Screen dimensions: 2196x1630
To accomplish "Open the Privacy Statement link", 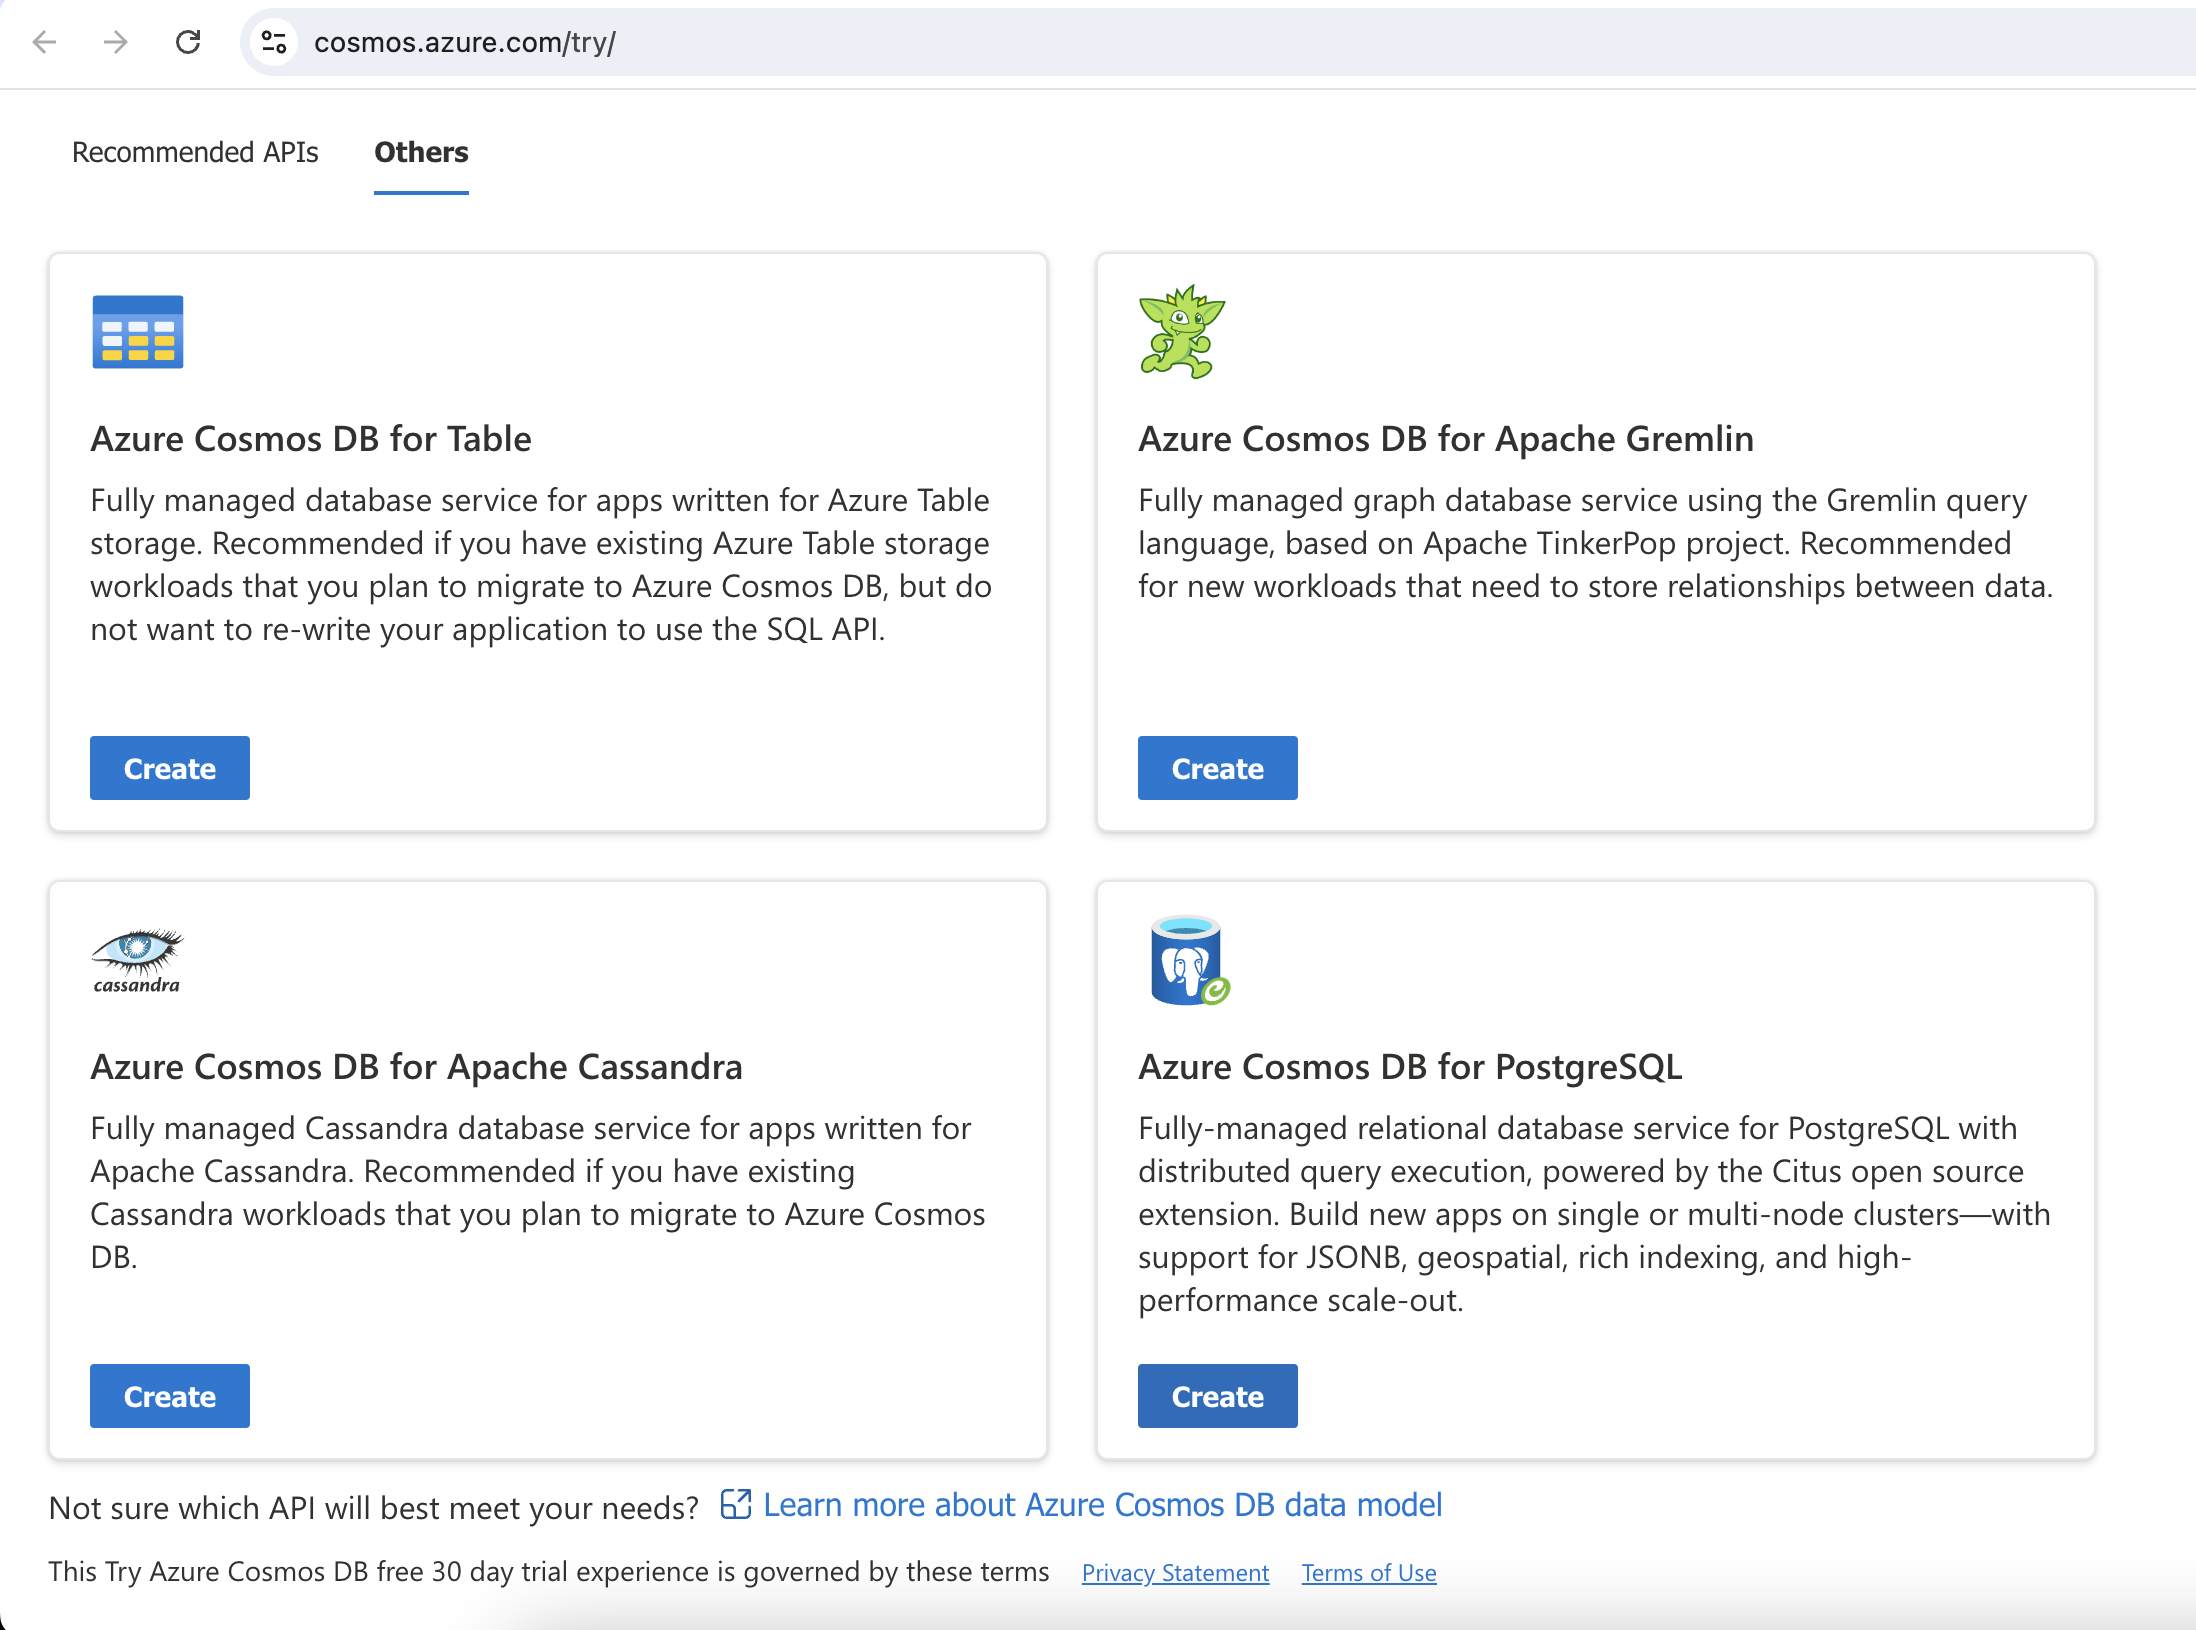I will [1175, 1573].
